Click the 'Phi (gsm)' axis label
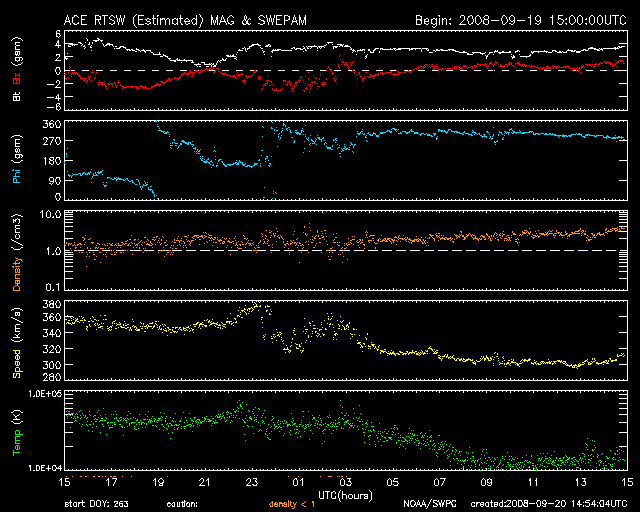The height and width of the screenshot is (512, 640). pyautogui.click(x=17, y=159)
